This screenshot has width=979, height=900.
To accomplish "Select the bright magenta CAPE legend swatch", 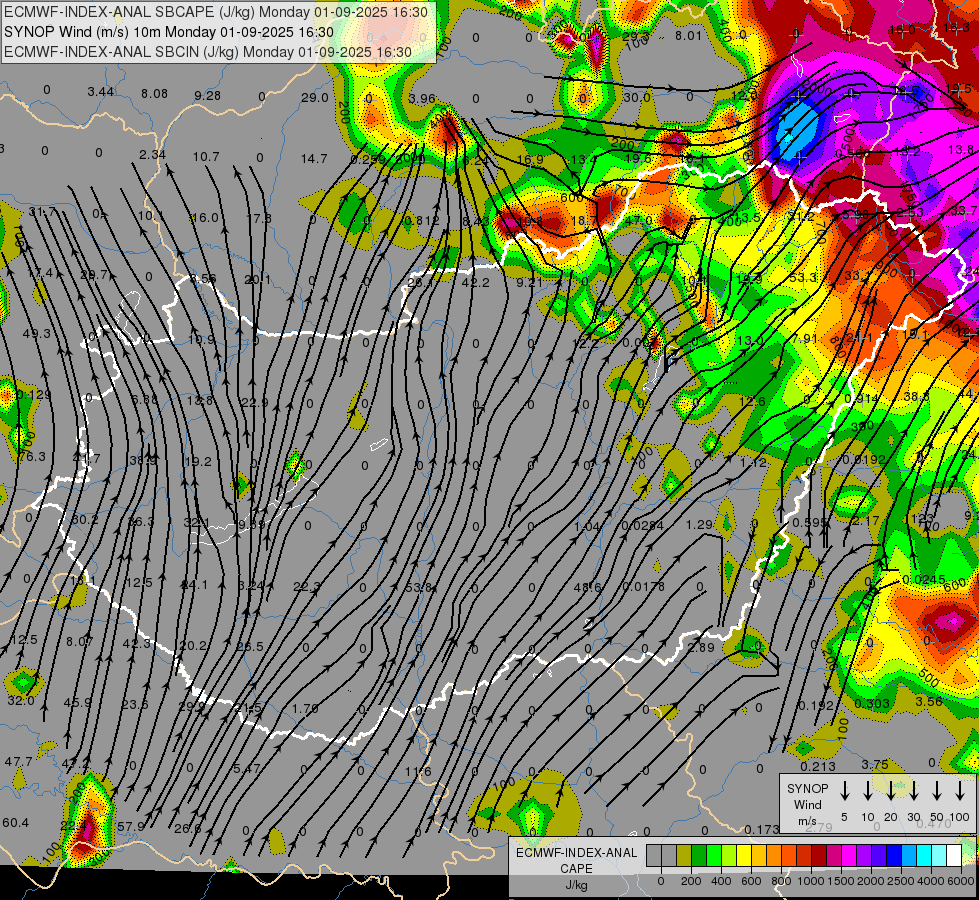I will 849,855.
